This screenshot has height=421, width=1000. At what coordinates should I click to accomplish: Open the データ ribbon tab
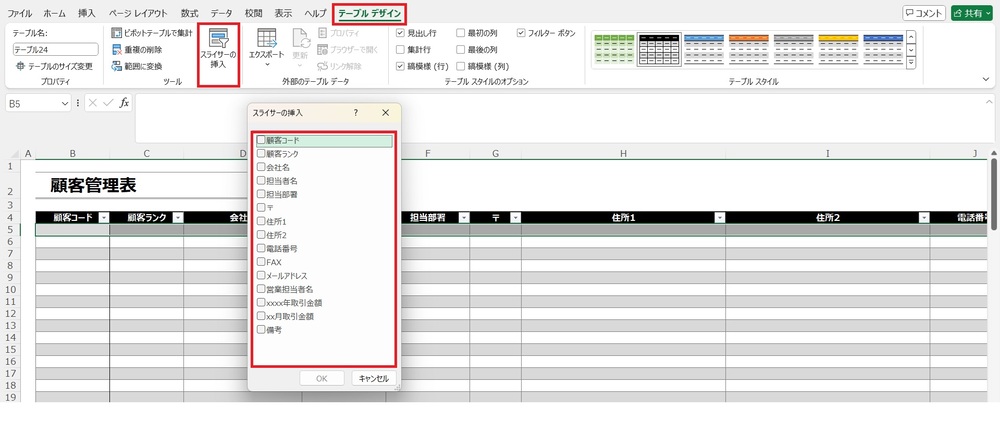click(221, 13)
